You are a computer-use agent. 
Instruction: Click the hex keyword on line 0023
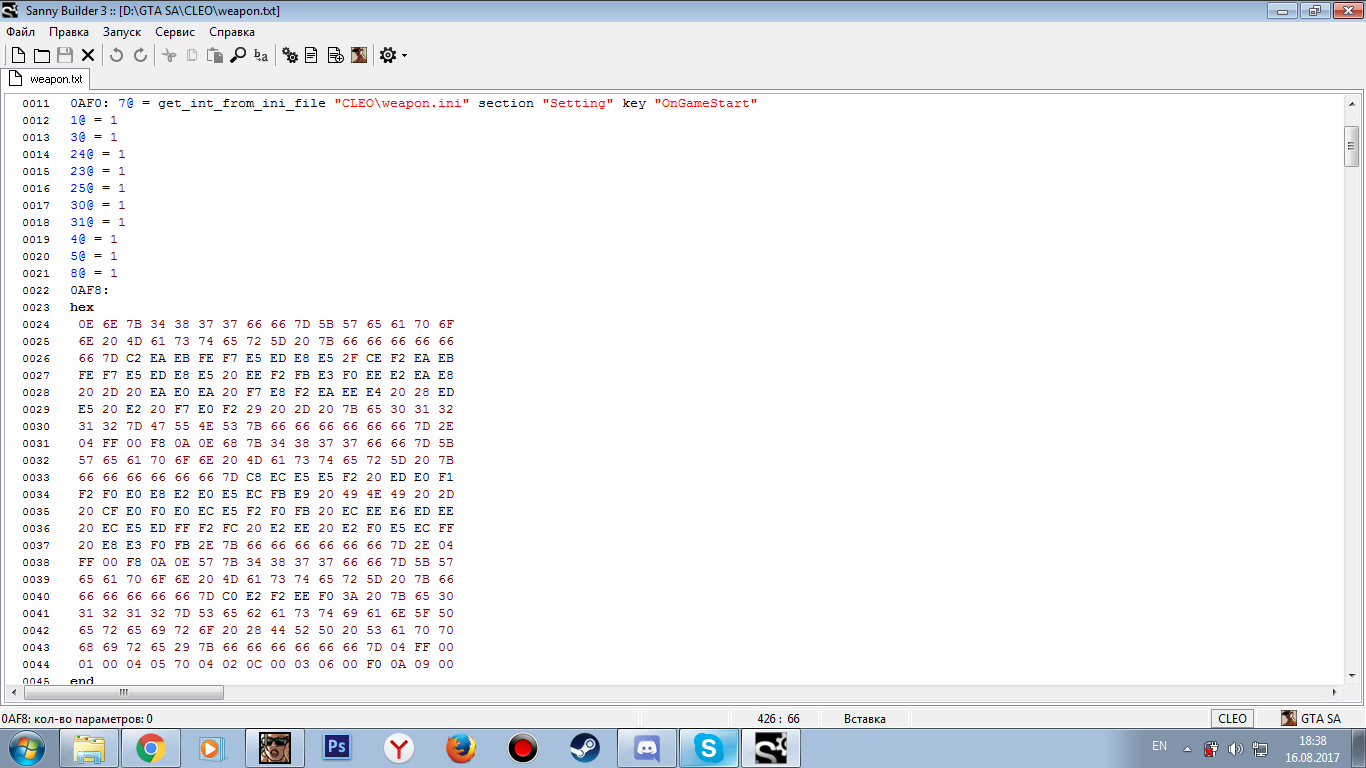click(82, 307)
